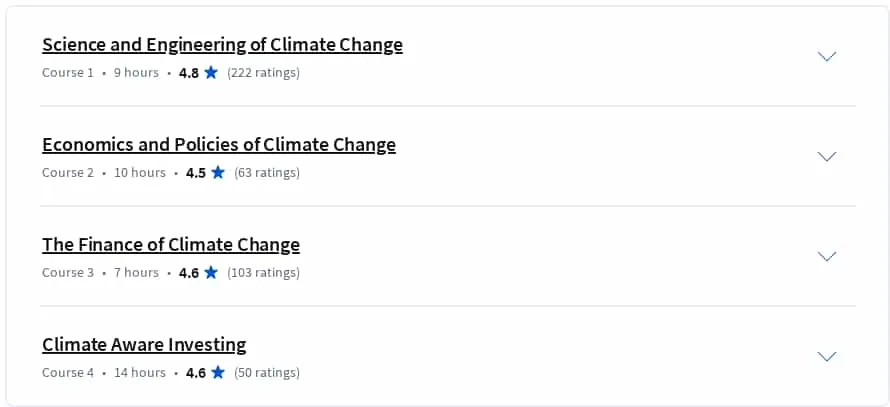Click the 222 ratings count

coord(263,73)
